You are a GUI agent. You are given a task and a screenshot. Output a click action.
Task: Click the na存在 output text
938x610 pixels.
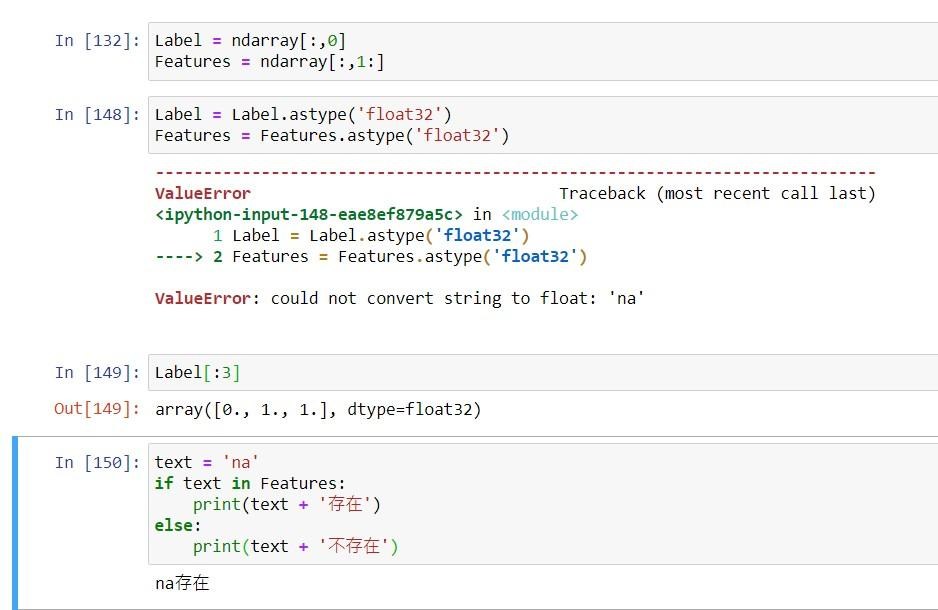[182, 583]
